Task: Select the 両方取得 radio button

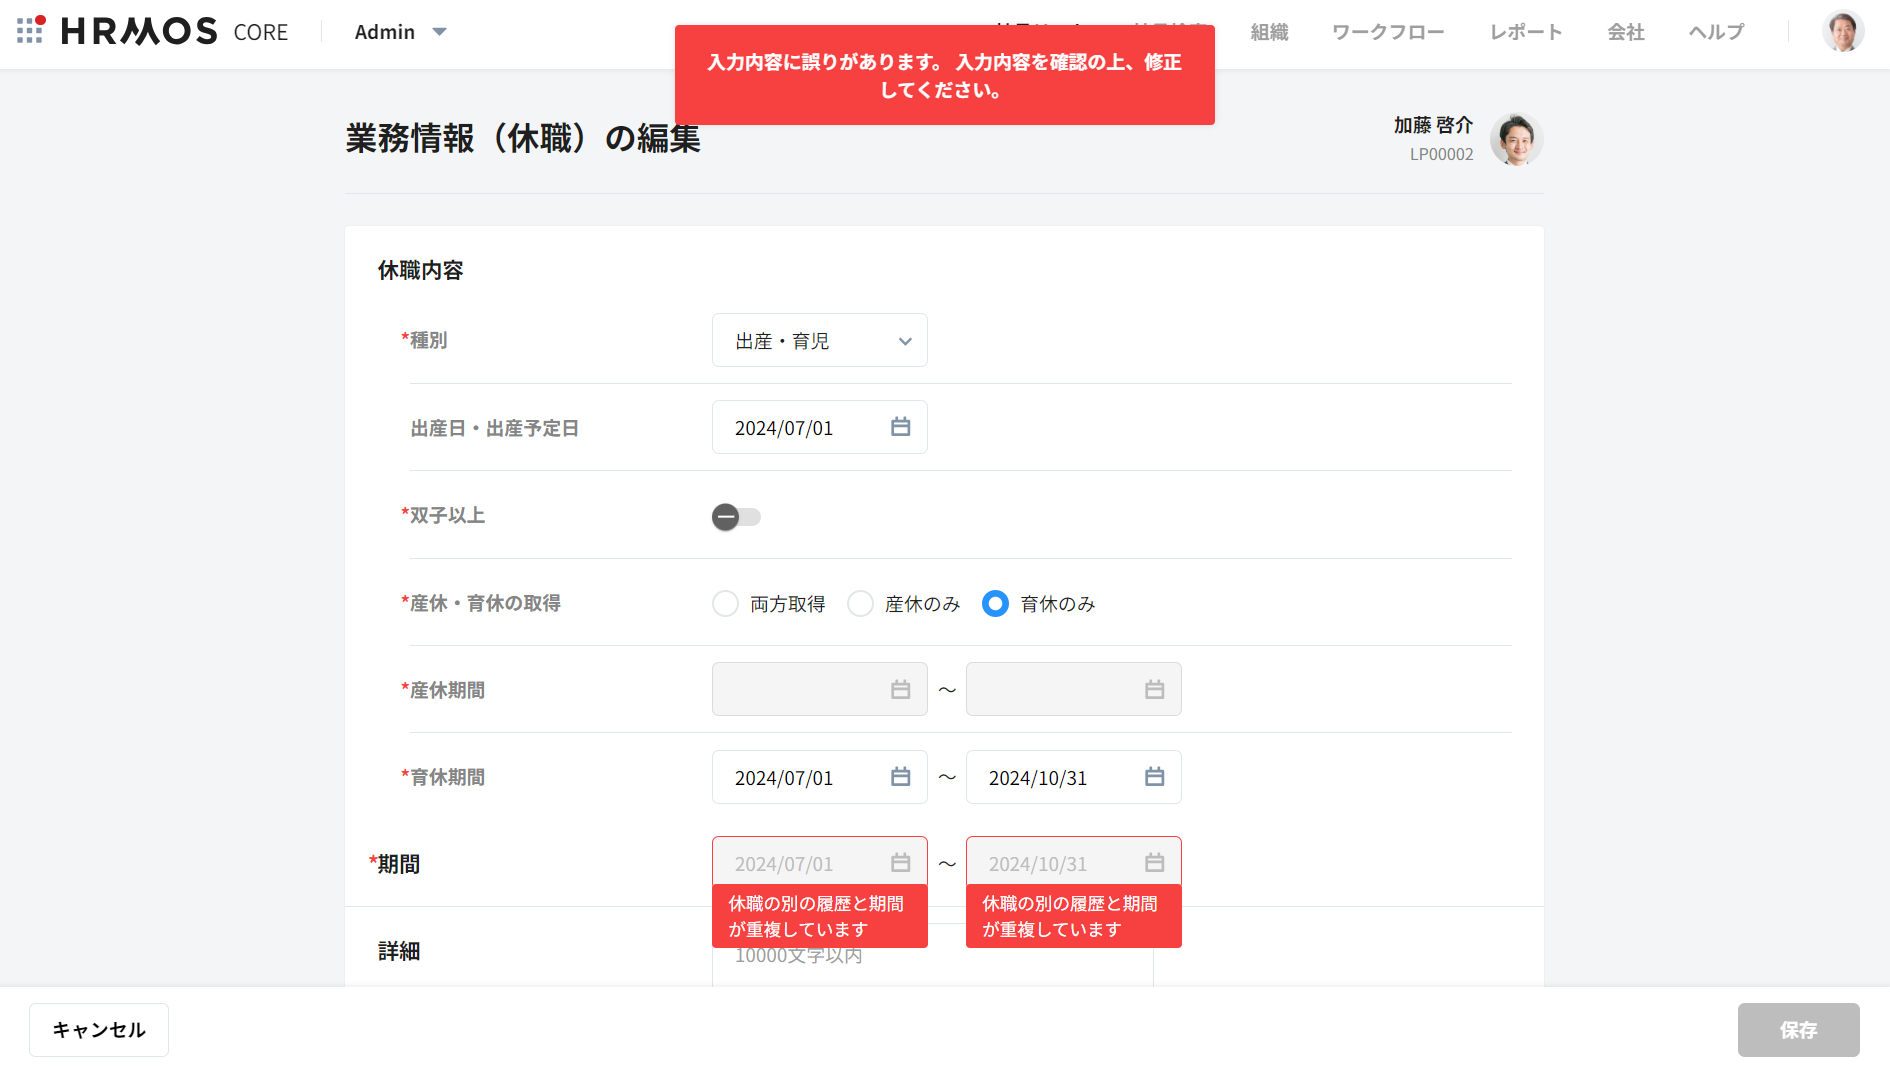Action: coord(725,604)
